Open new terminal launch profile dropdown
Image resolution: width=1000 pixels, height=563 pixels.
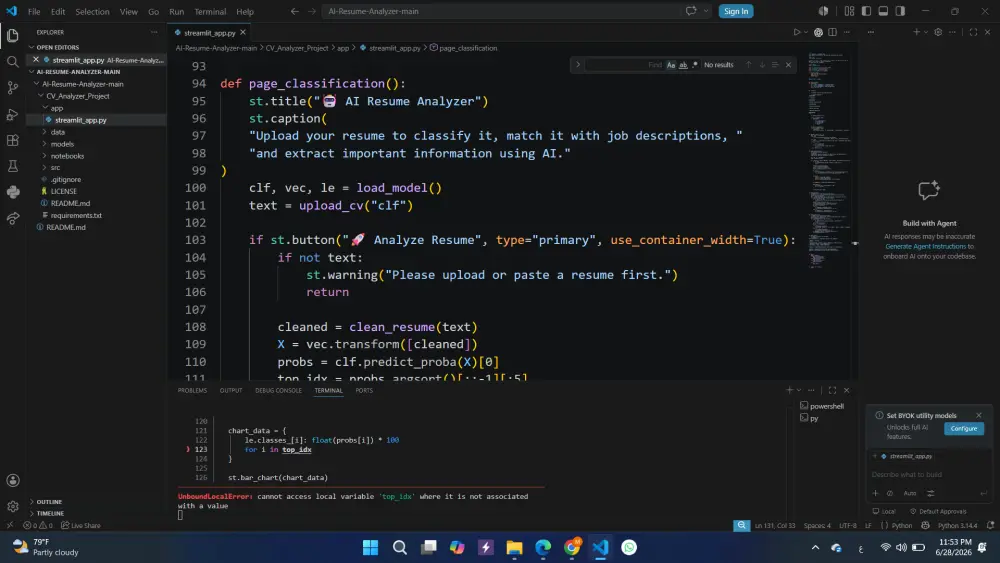click(798, 390)
